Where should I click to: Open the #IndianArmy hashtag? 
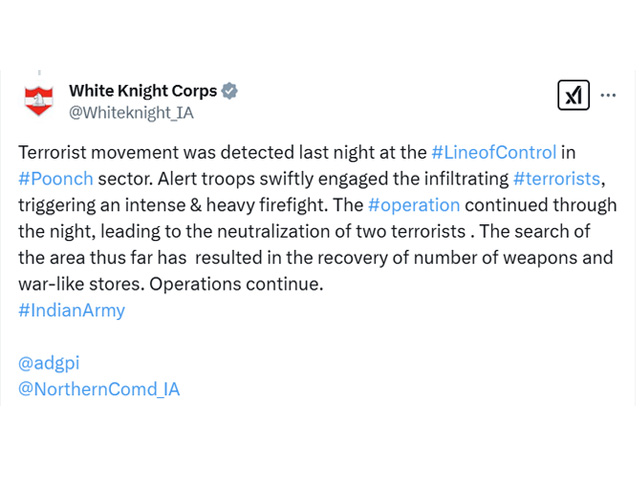click(72, 310)
